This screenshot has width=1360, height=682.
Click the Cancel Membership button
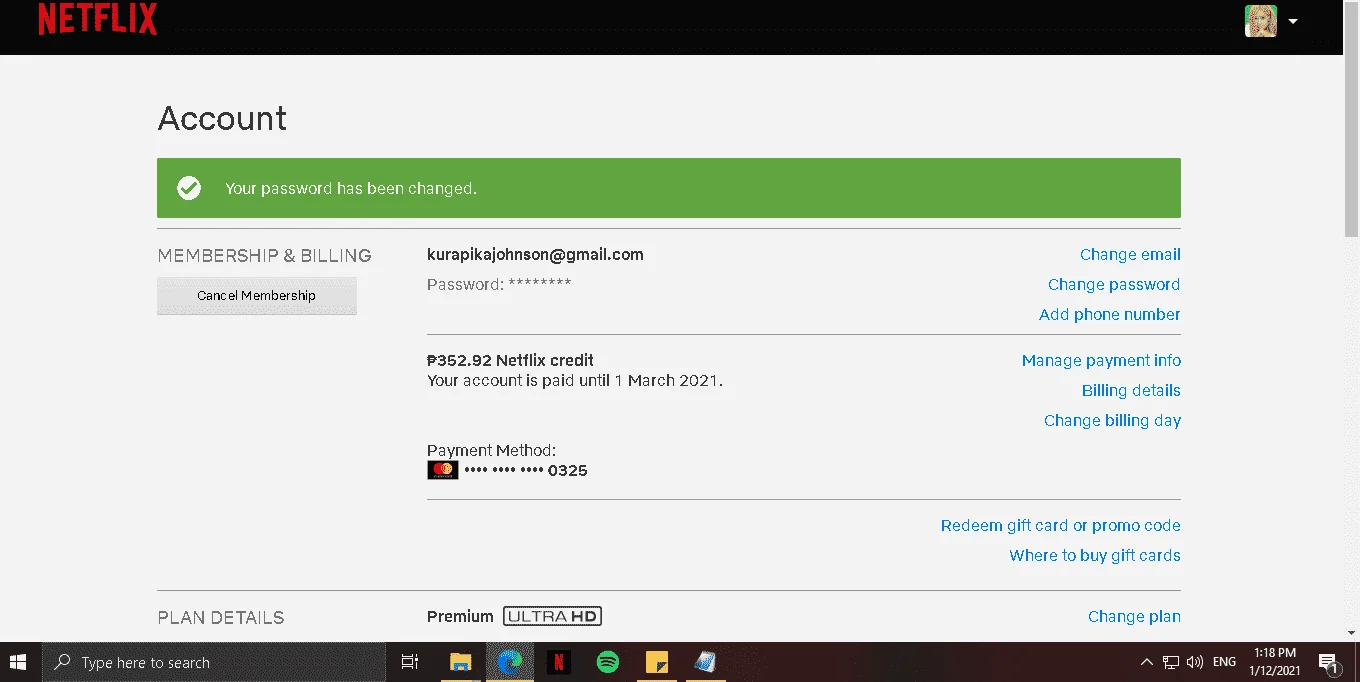257,296
